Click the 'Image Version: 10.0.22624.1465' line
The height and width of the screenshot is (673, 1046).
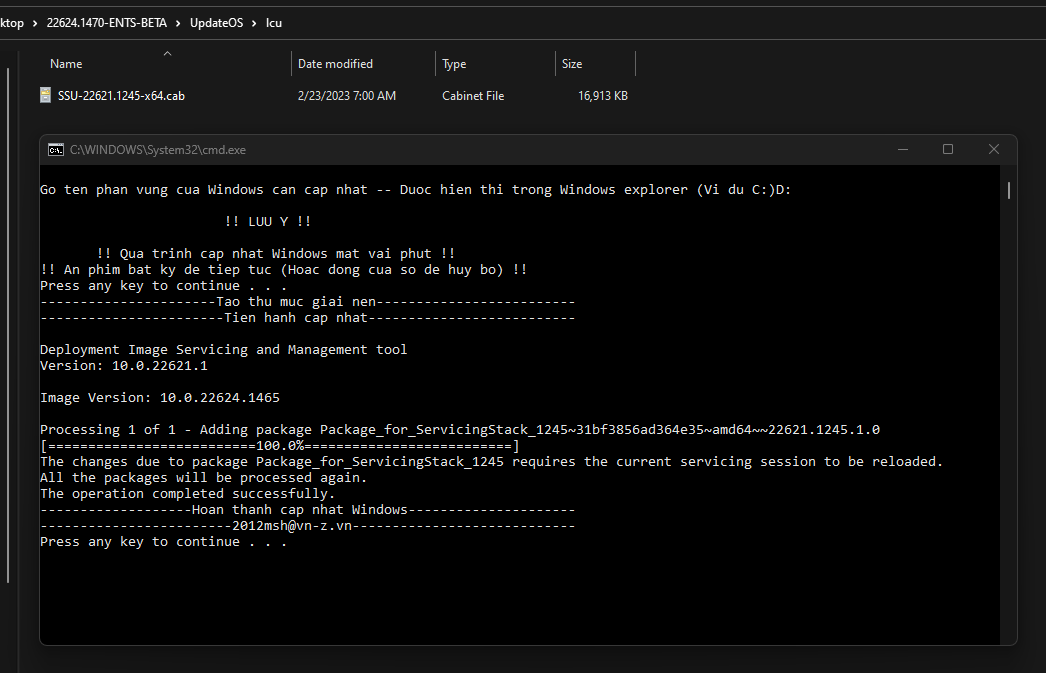(160, 398)
